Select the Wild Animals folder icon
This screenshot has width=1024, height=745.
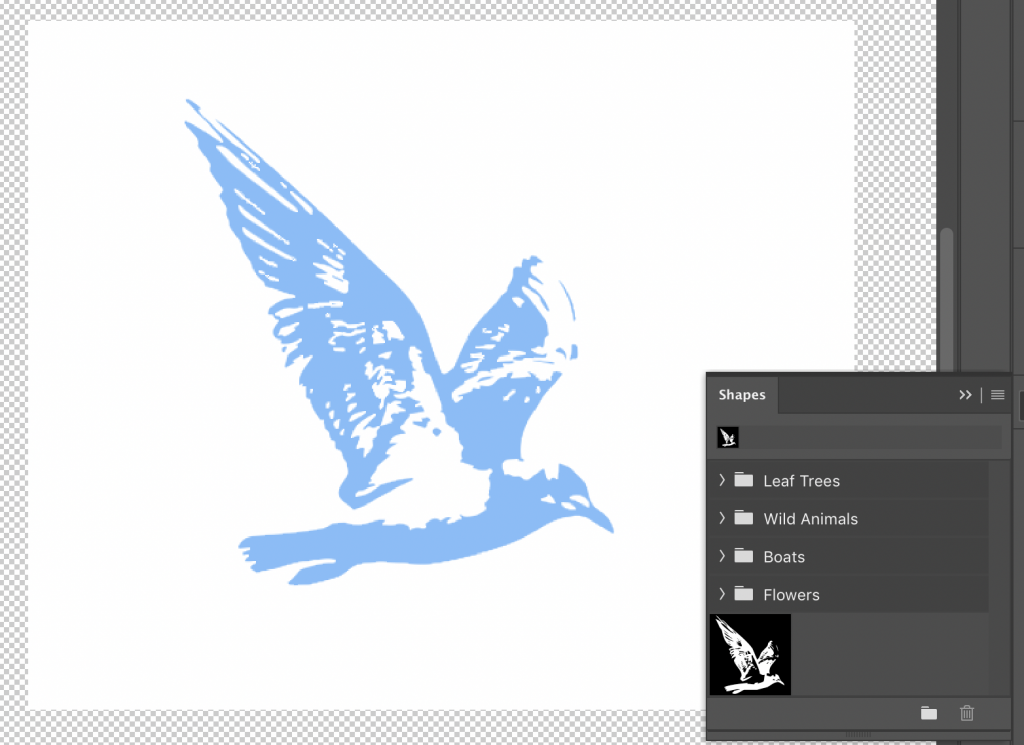pos(744,518)
